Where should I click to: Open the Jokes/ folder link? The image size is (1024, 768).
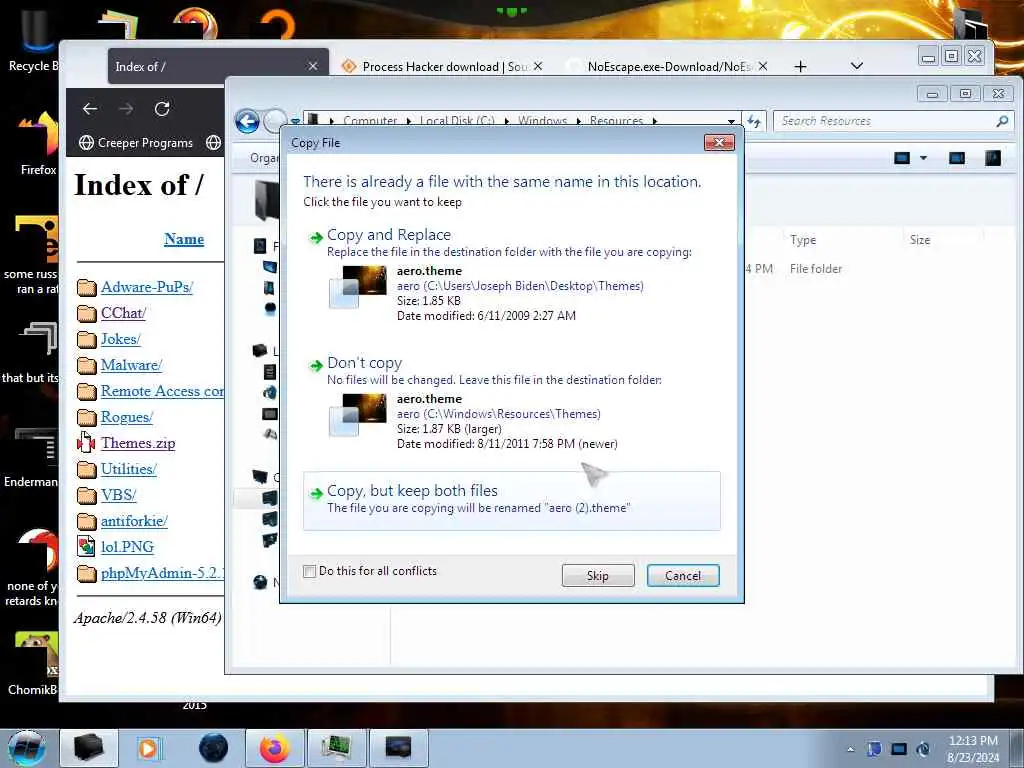point(121,339)
